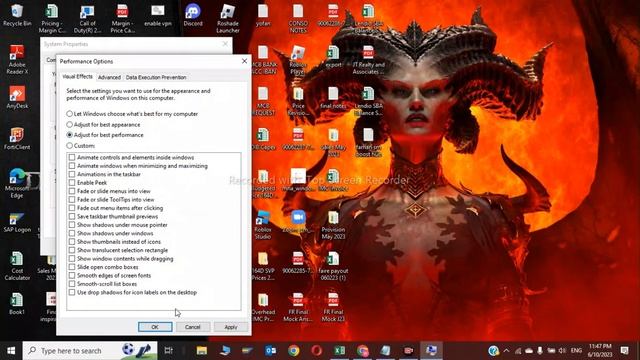Viewport: 640px width, 360px height.
Task: Click the ENG language indicator
Action: 576,351
